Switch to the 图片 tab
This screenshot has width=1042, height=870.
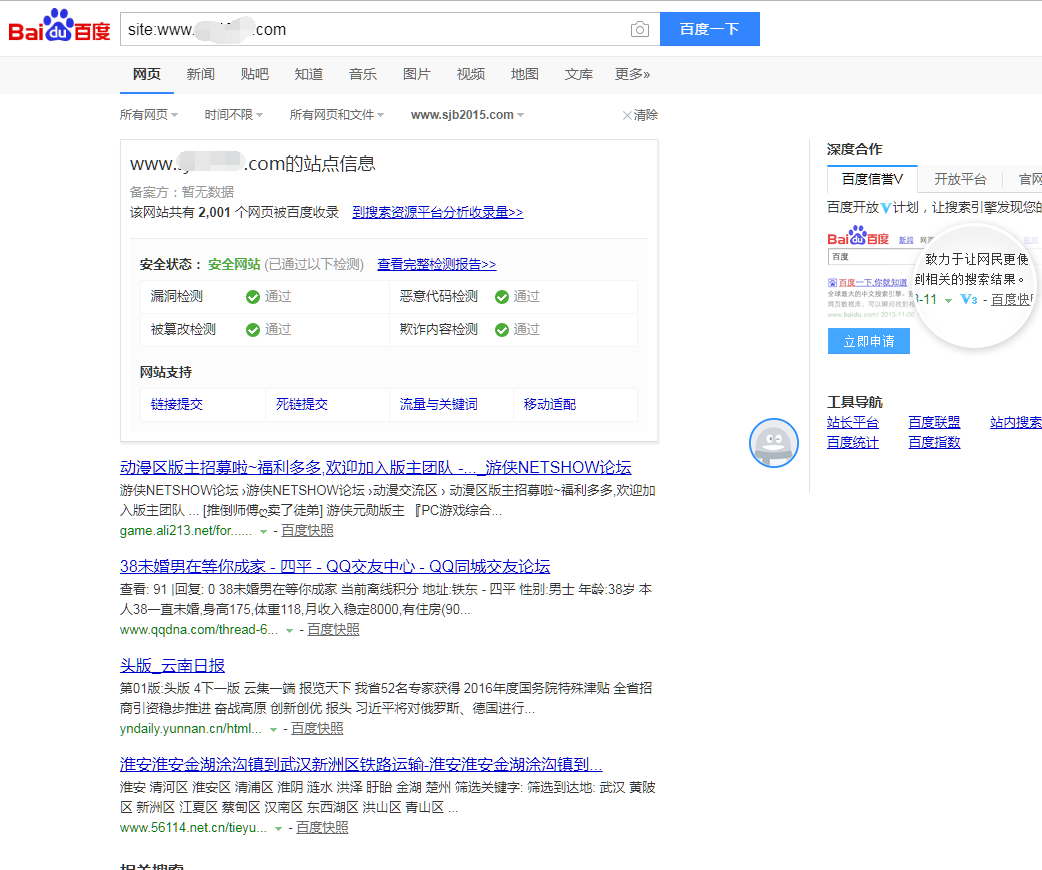(417, 74)
